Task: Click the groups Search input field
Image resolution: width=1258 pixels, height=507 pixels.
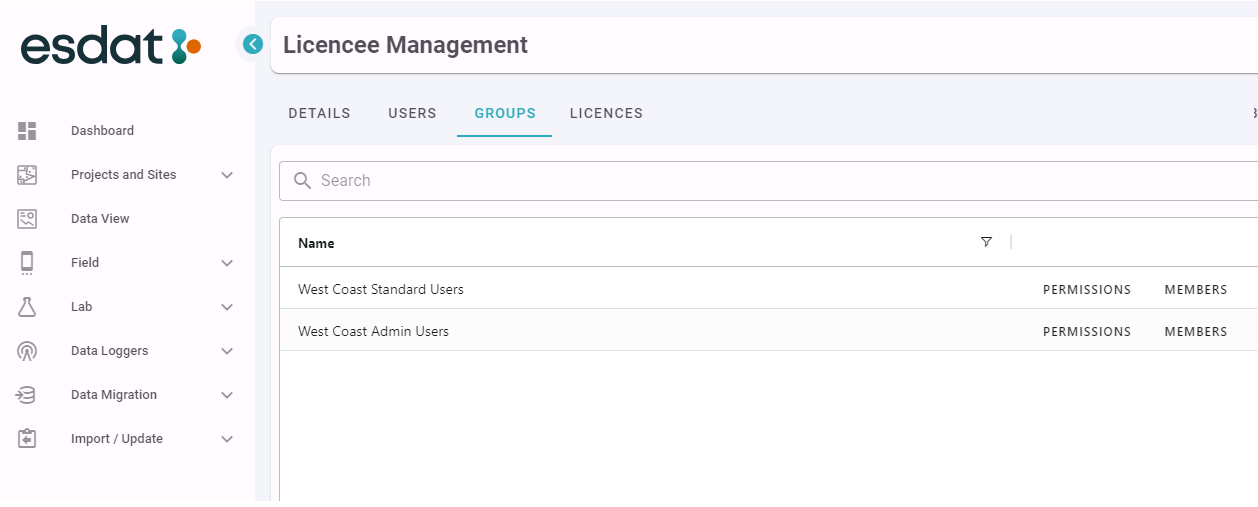Action: coord(768,181)
